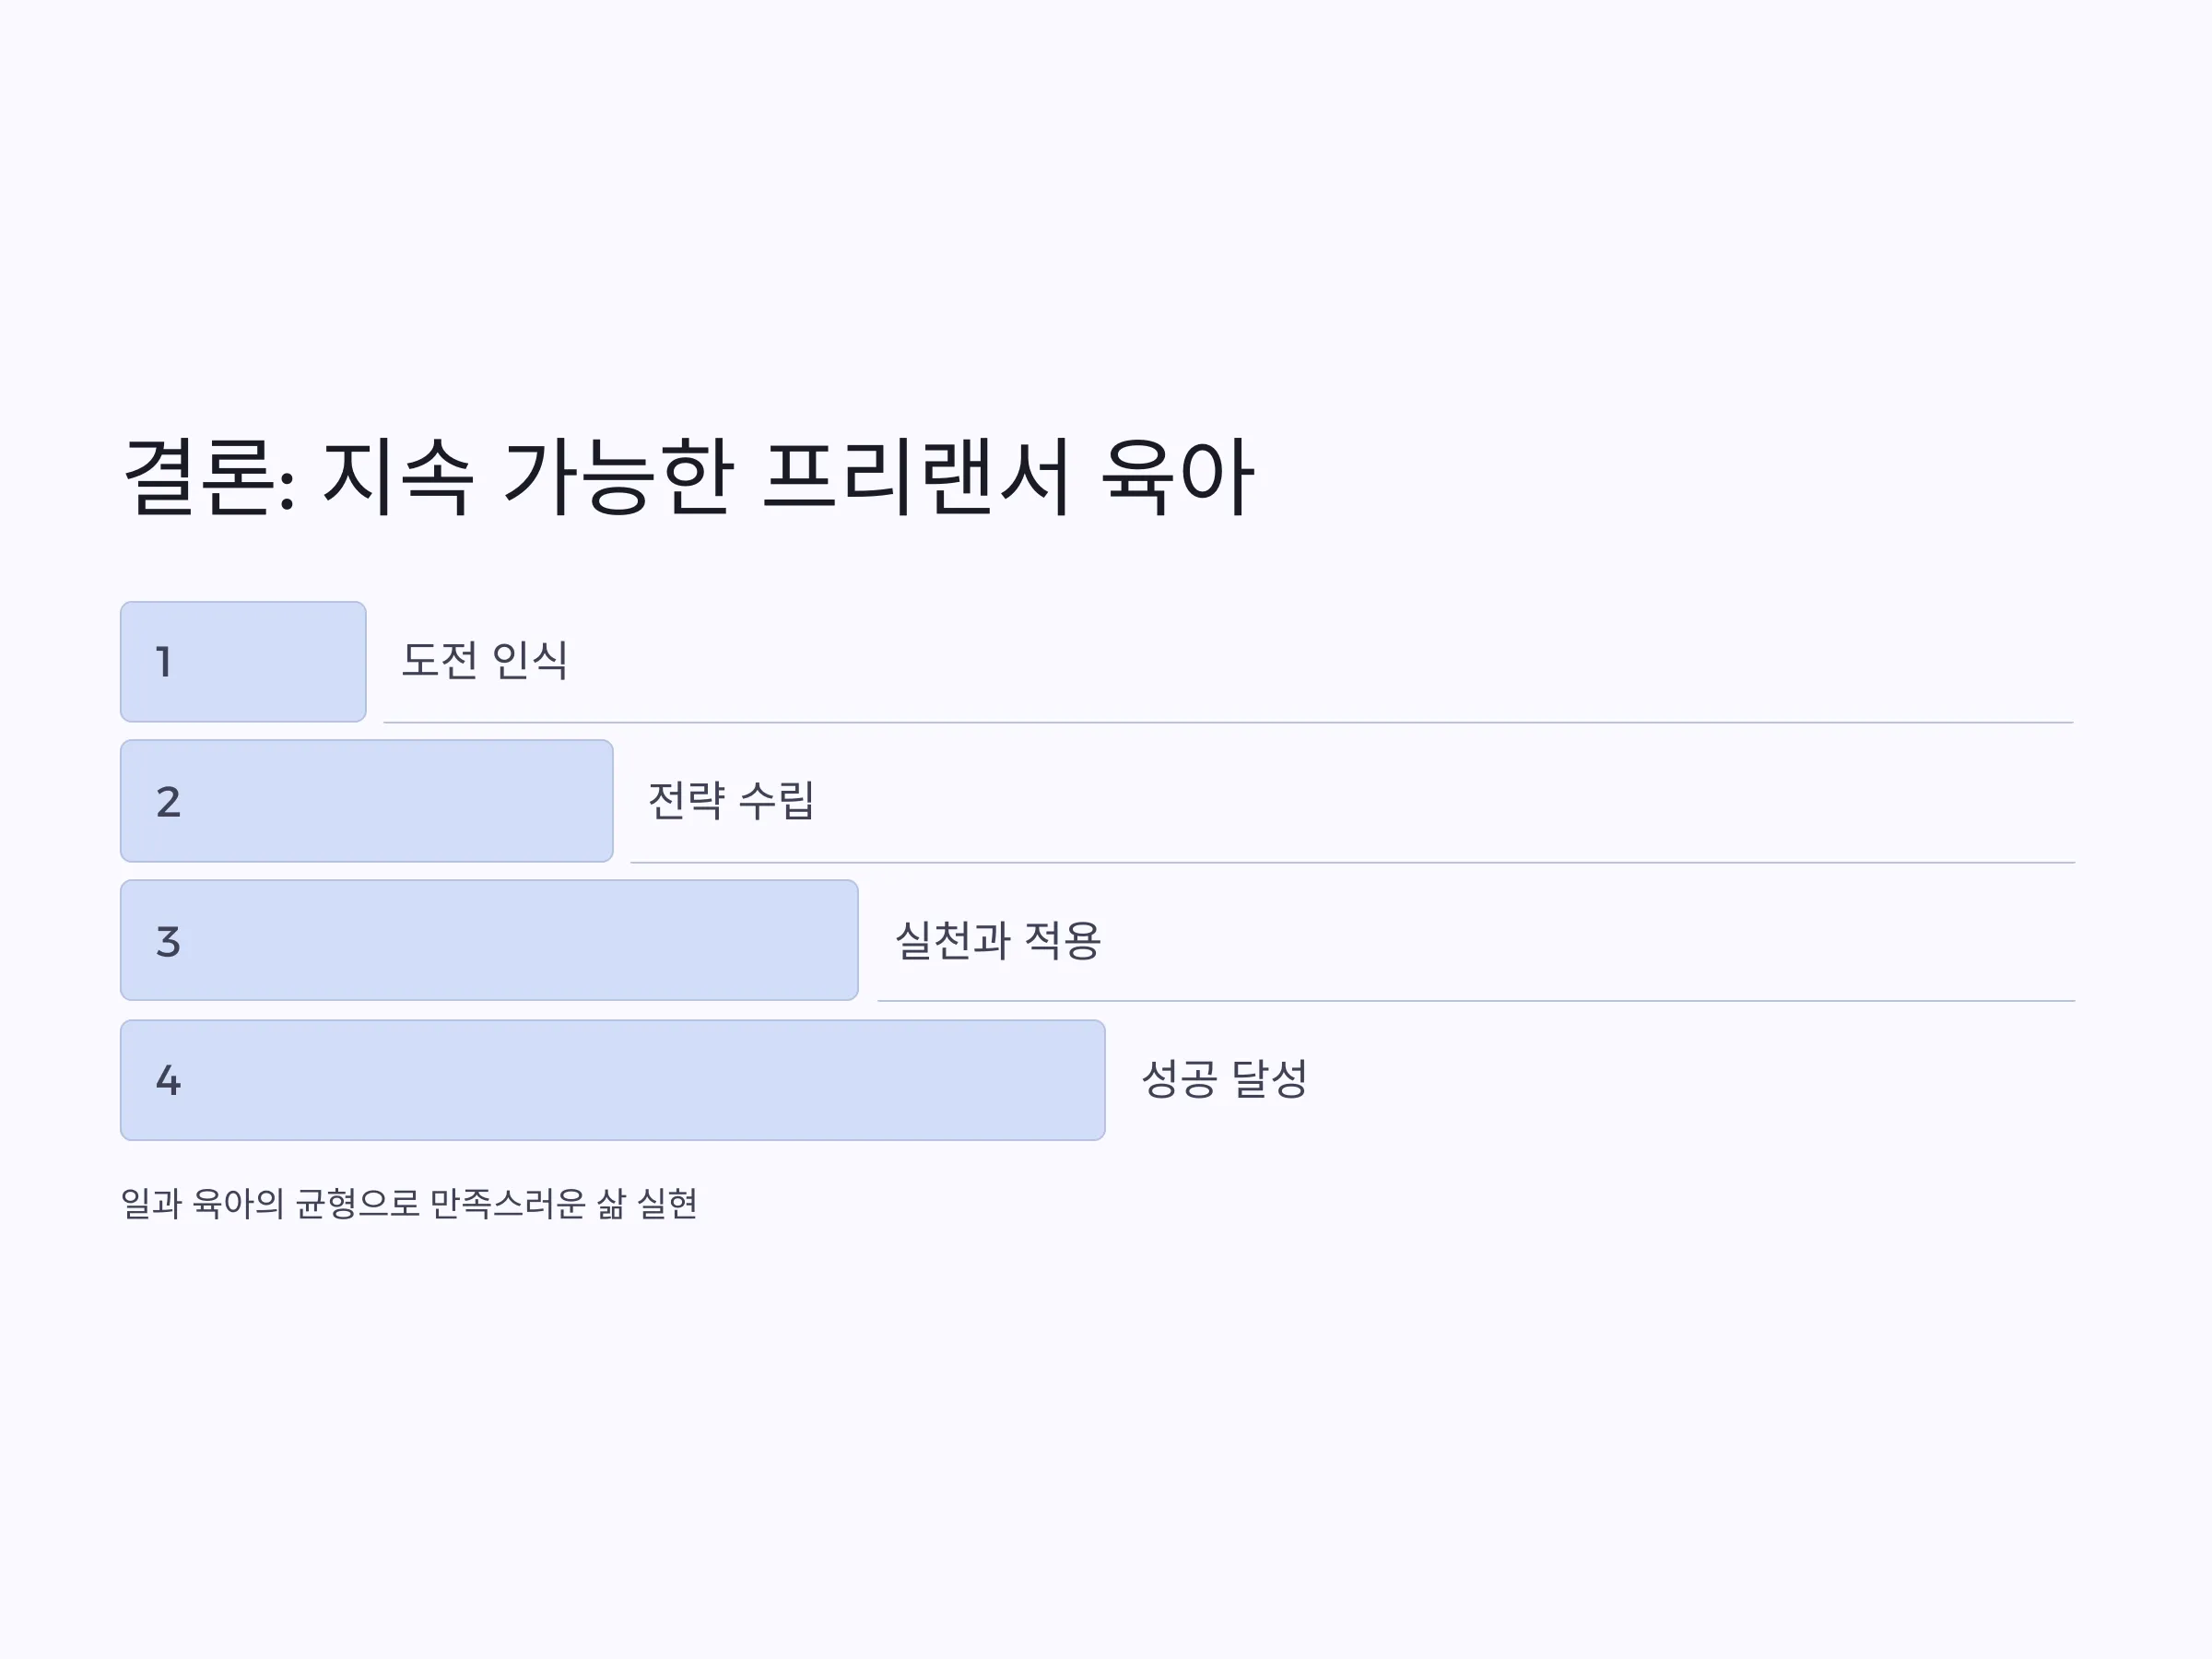Select the shortest blue bar for step 1
Screen dimensions: 2212x1659
pos(243,662)
